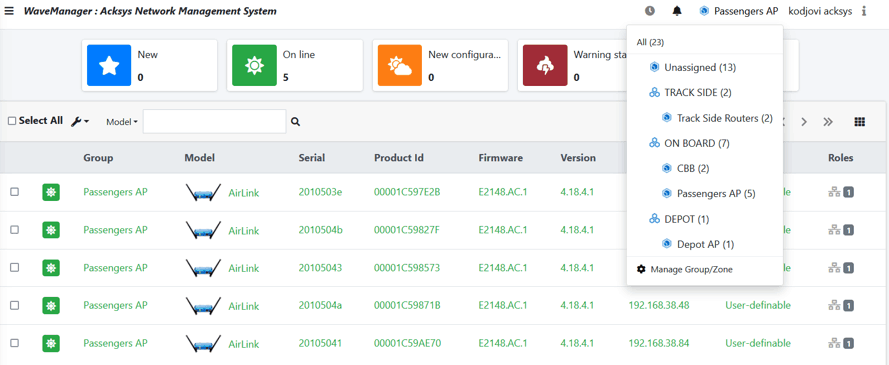Tick checkbox for serial 20105043 row

pyautogui.click(x=14, y=268)
